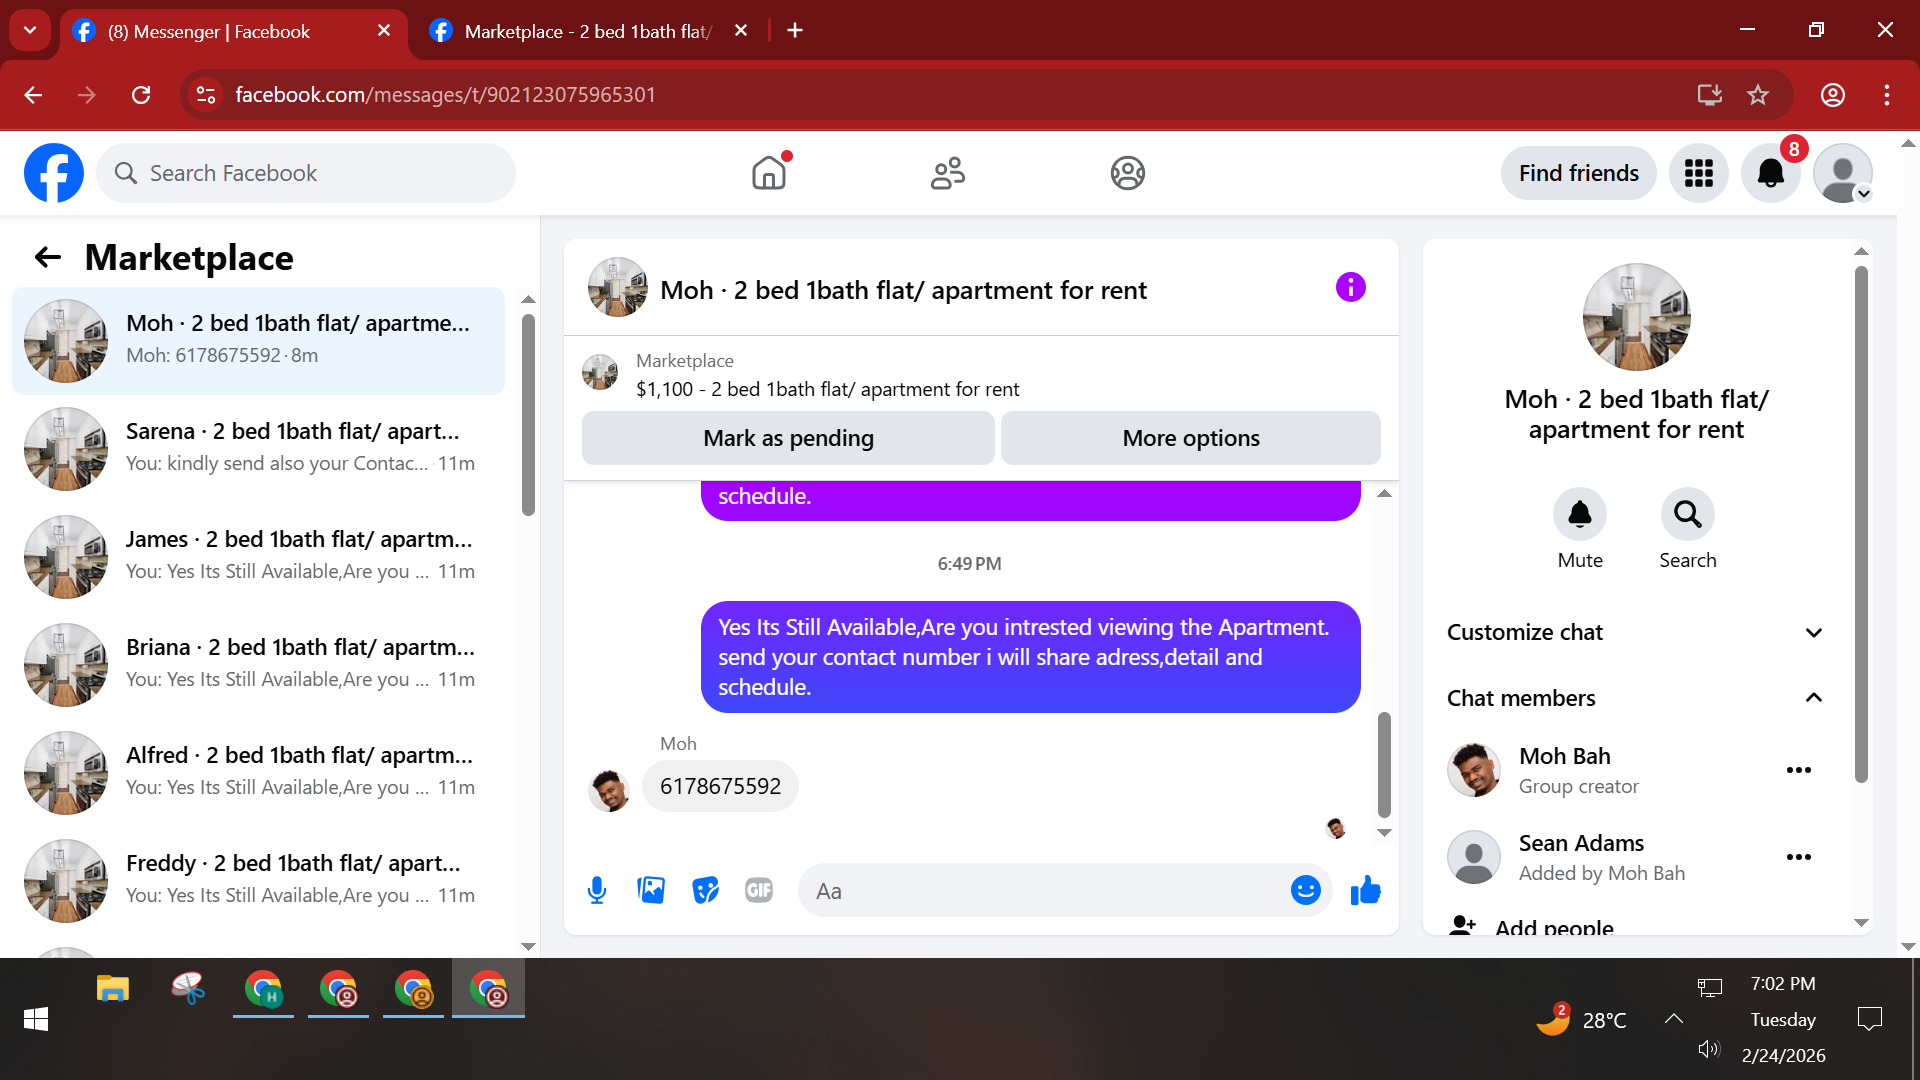Image resolution: width=1920 pixels, height=1080 pixels.
Task: Open the Sarena conversation in the list
Action: (260, 448)
